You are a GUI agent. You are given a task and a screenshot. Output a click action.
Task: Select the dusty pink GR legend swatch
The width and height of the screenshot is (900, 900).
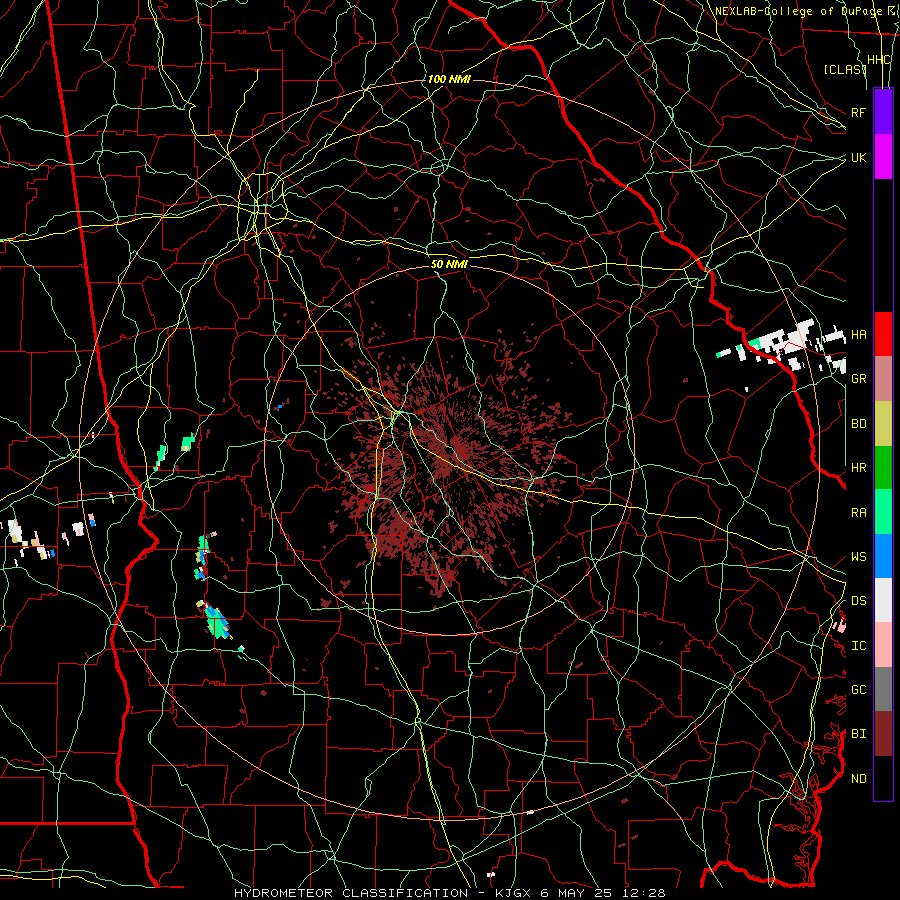coord(883,379)
